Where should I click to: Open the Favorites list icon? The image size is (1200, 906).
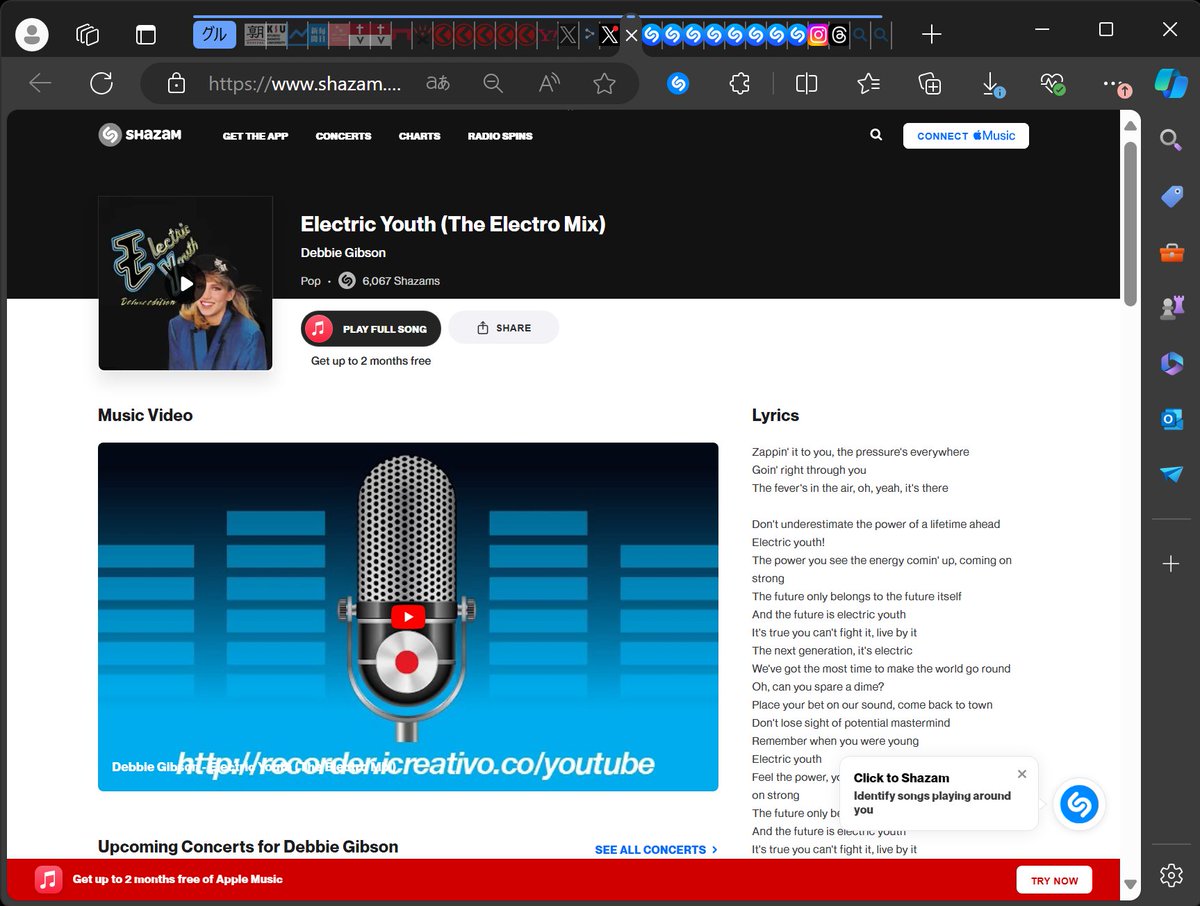coord(868,84)
